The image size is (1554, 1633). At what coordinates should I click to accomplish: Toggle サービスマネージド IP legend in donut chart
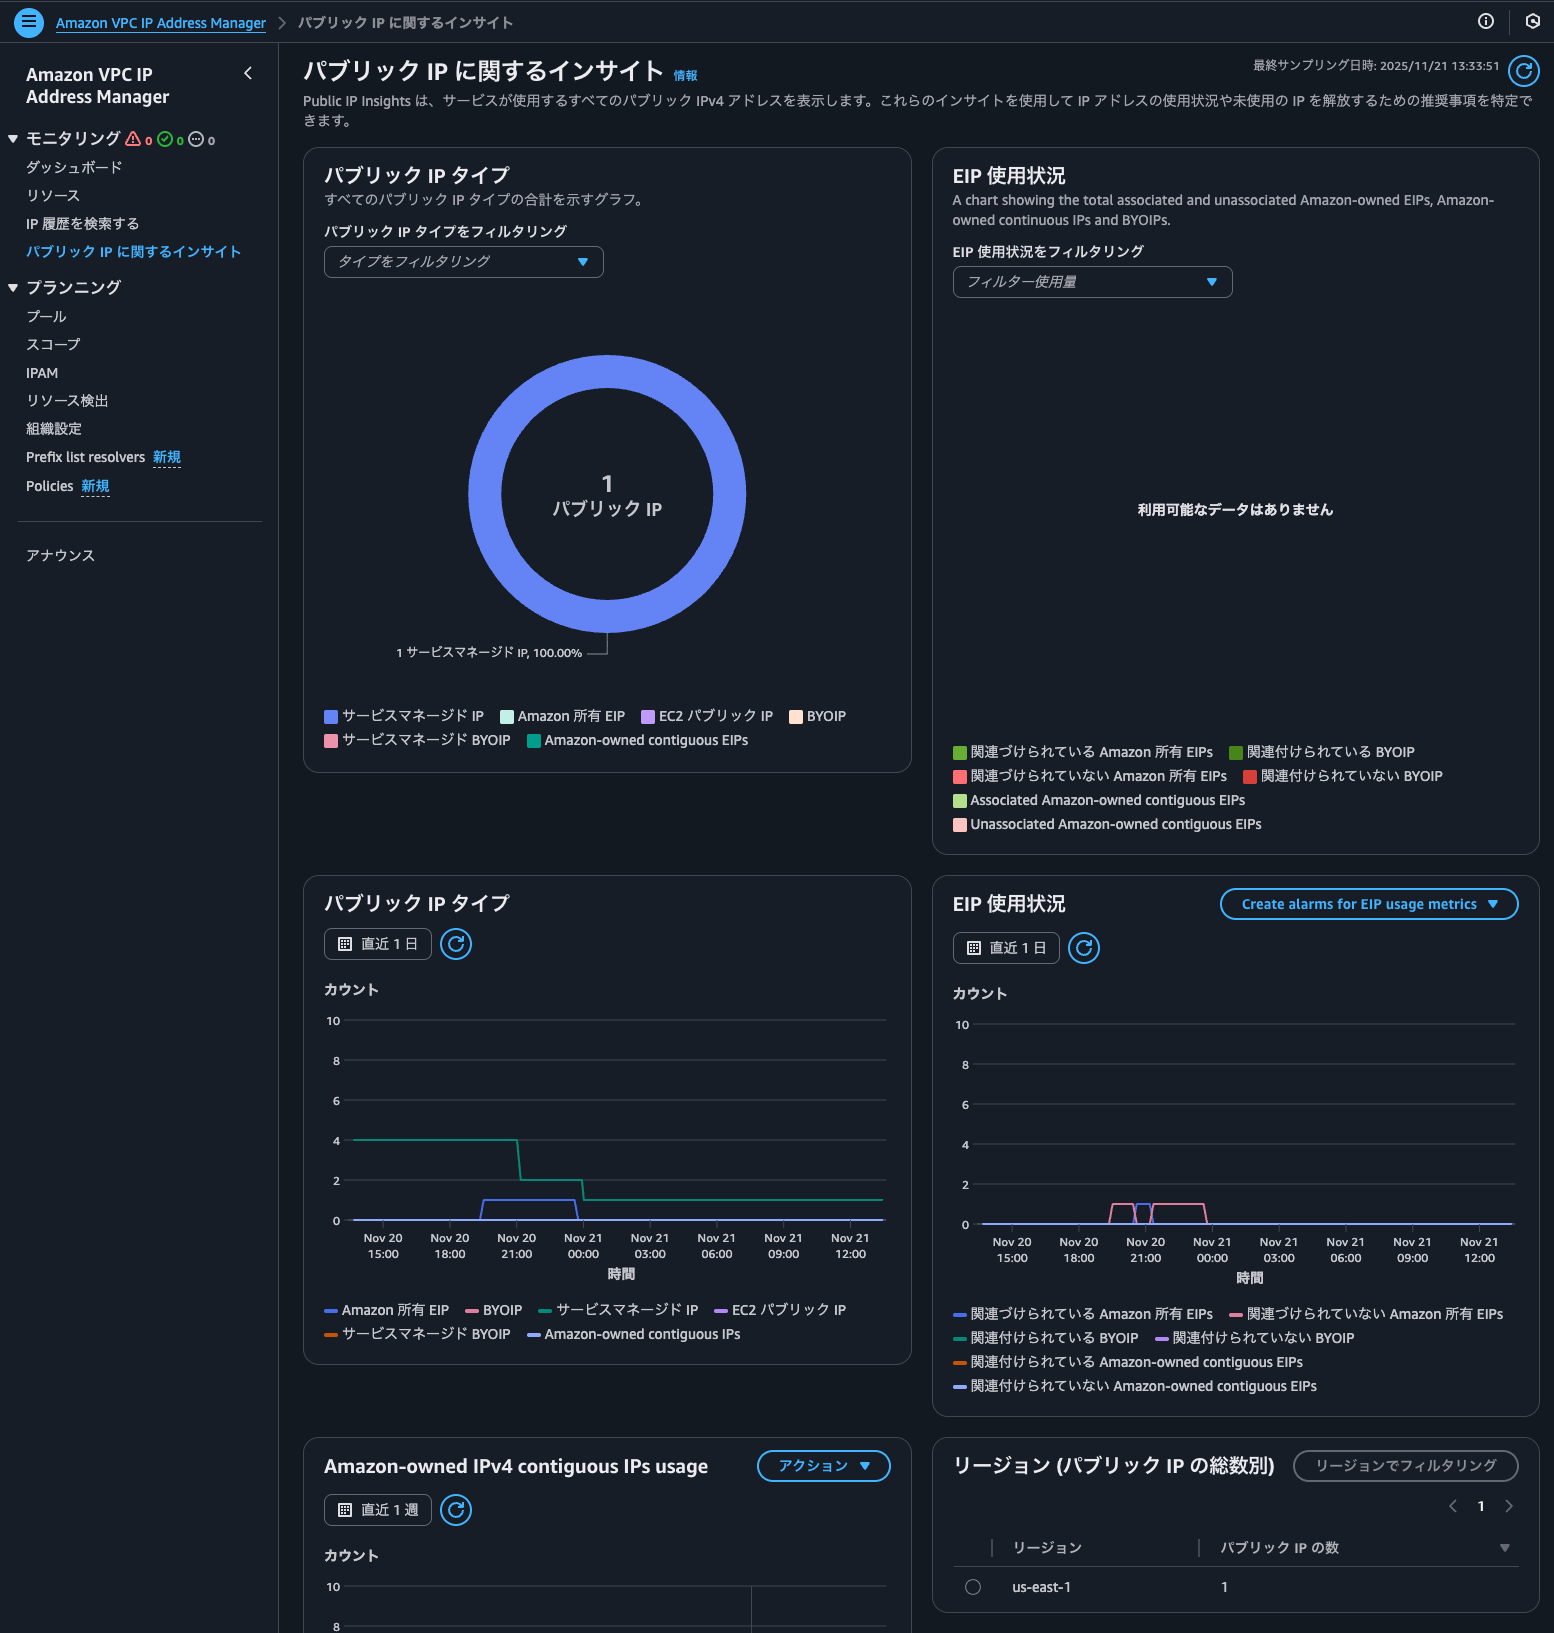(x=404, y=716)
